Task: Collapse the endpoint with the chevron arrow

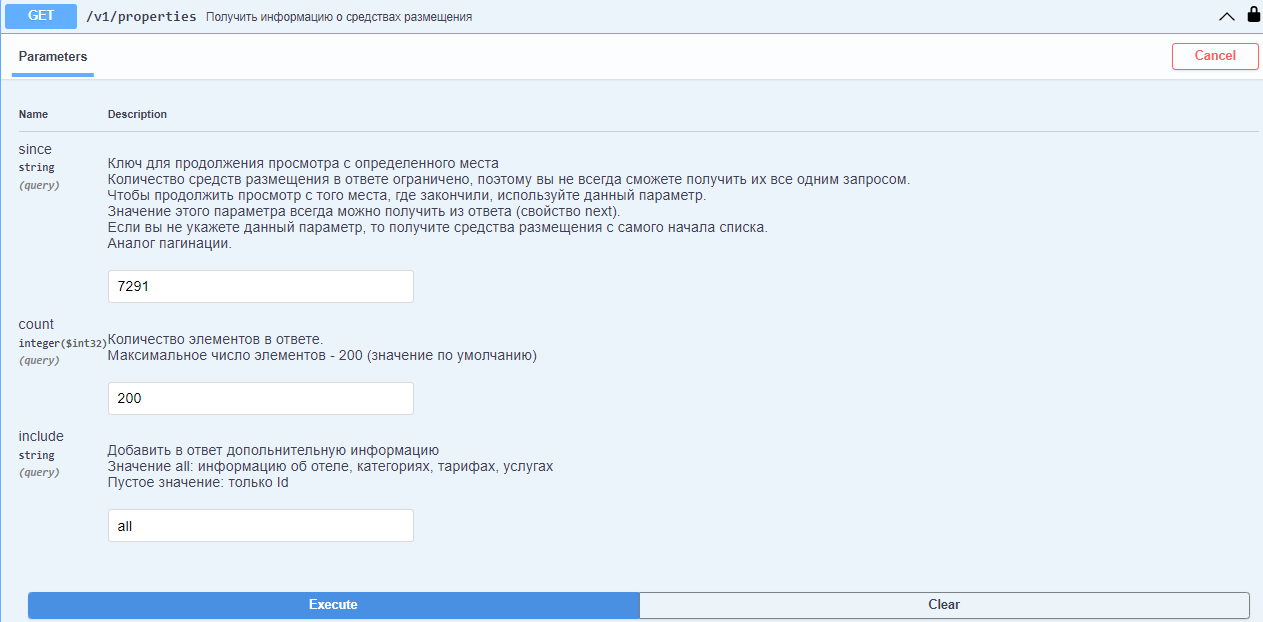Action: [x=1226, y=16]
